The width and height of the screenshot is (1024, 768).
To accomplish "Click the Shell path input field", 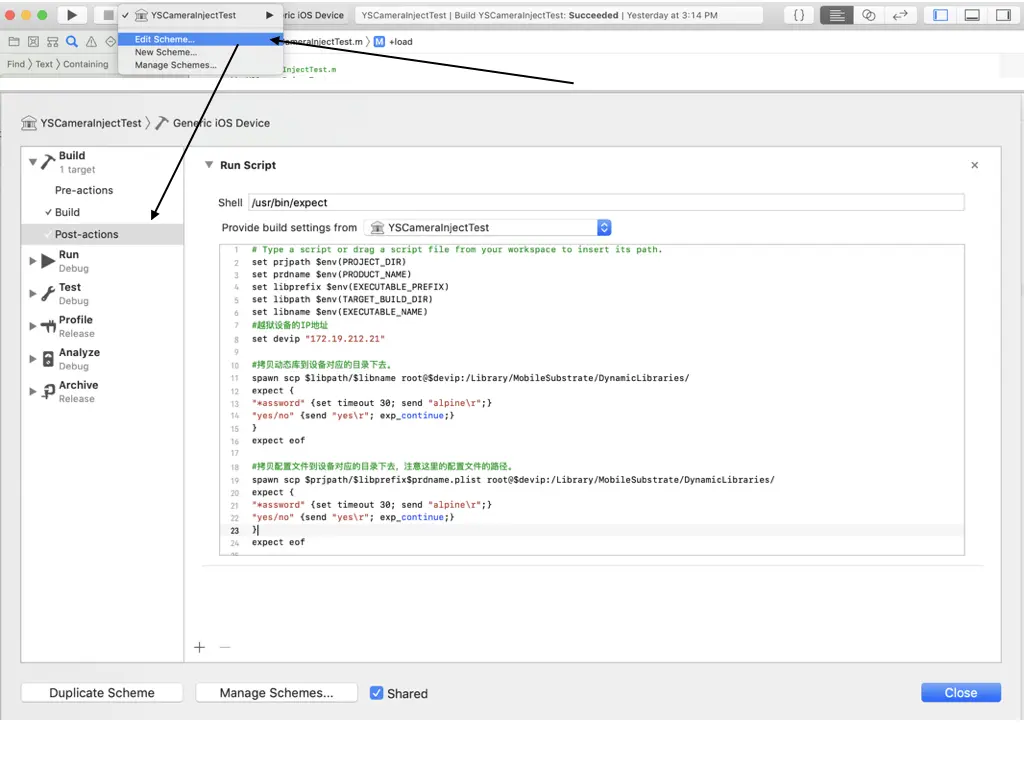I will 606,202.
